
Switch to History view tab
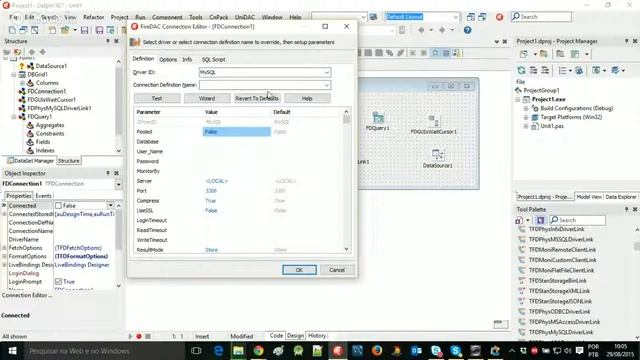317,336
